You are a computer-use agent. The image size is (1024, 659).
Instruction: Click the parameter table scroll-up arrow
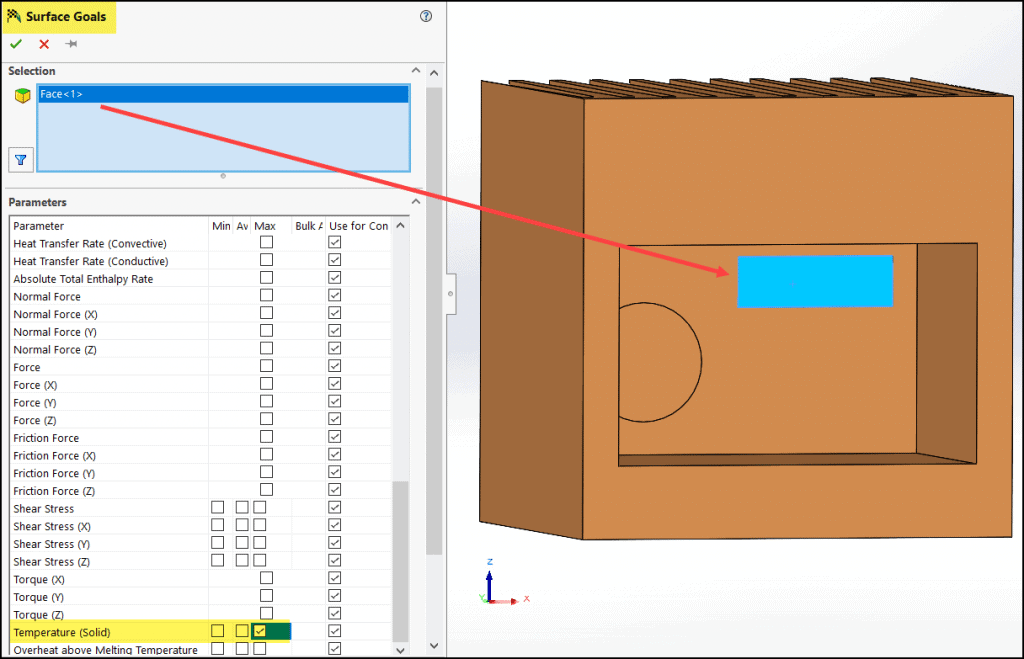[x=400, y=225]
